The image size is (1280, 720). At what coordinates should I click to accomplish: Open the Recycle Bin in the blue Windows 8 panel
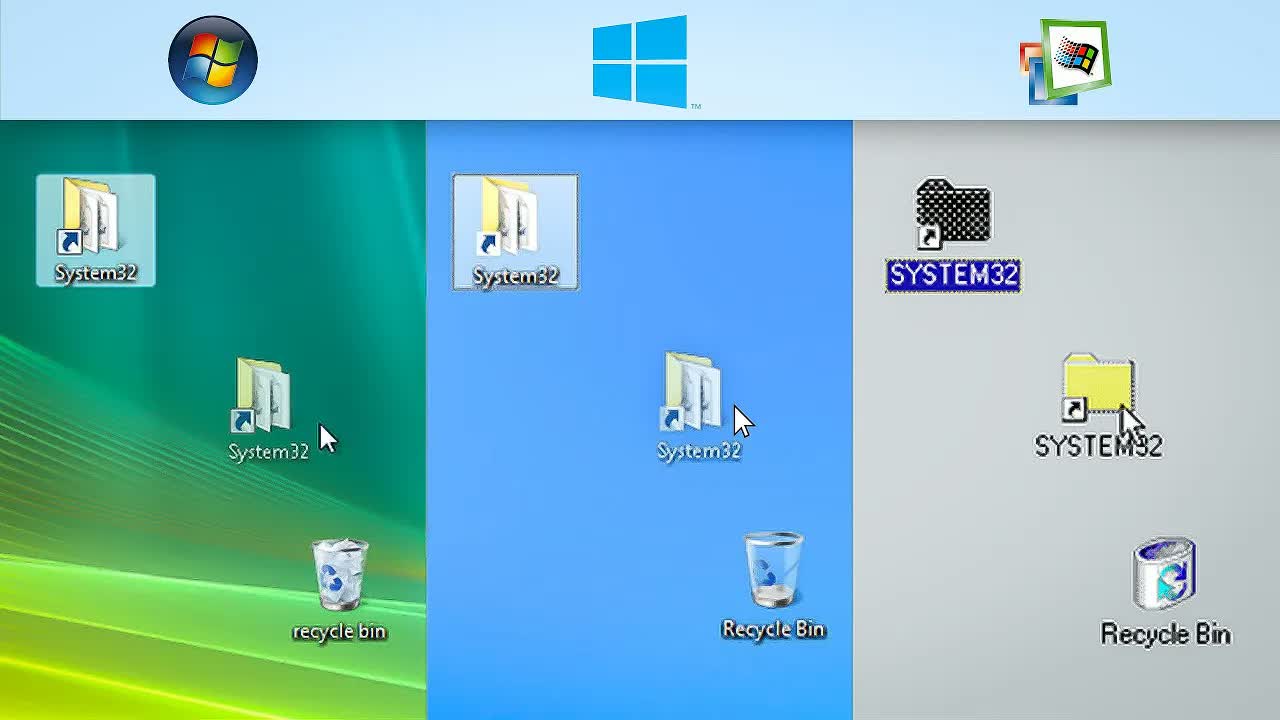tap(773, 570)
